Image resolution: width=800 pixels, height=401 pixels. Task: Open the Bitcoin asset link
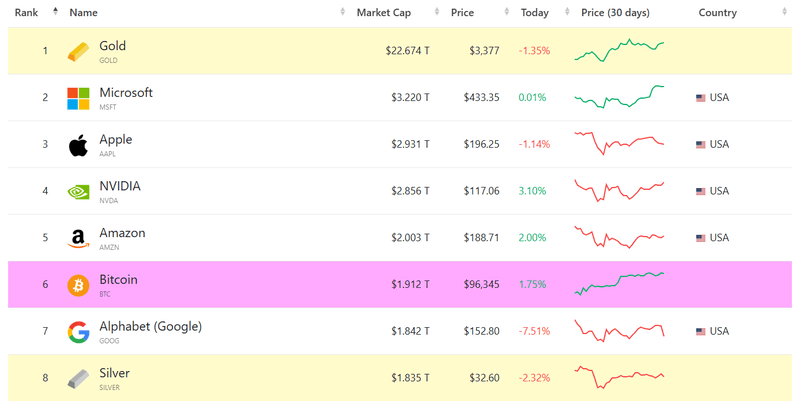pos(118,280)
